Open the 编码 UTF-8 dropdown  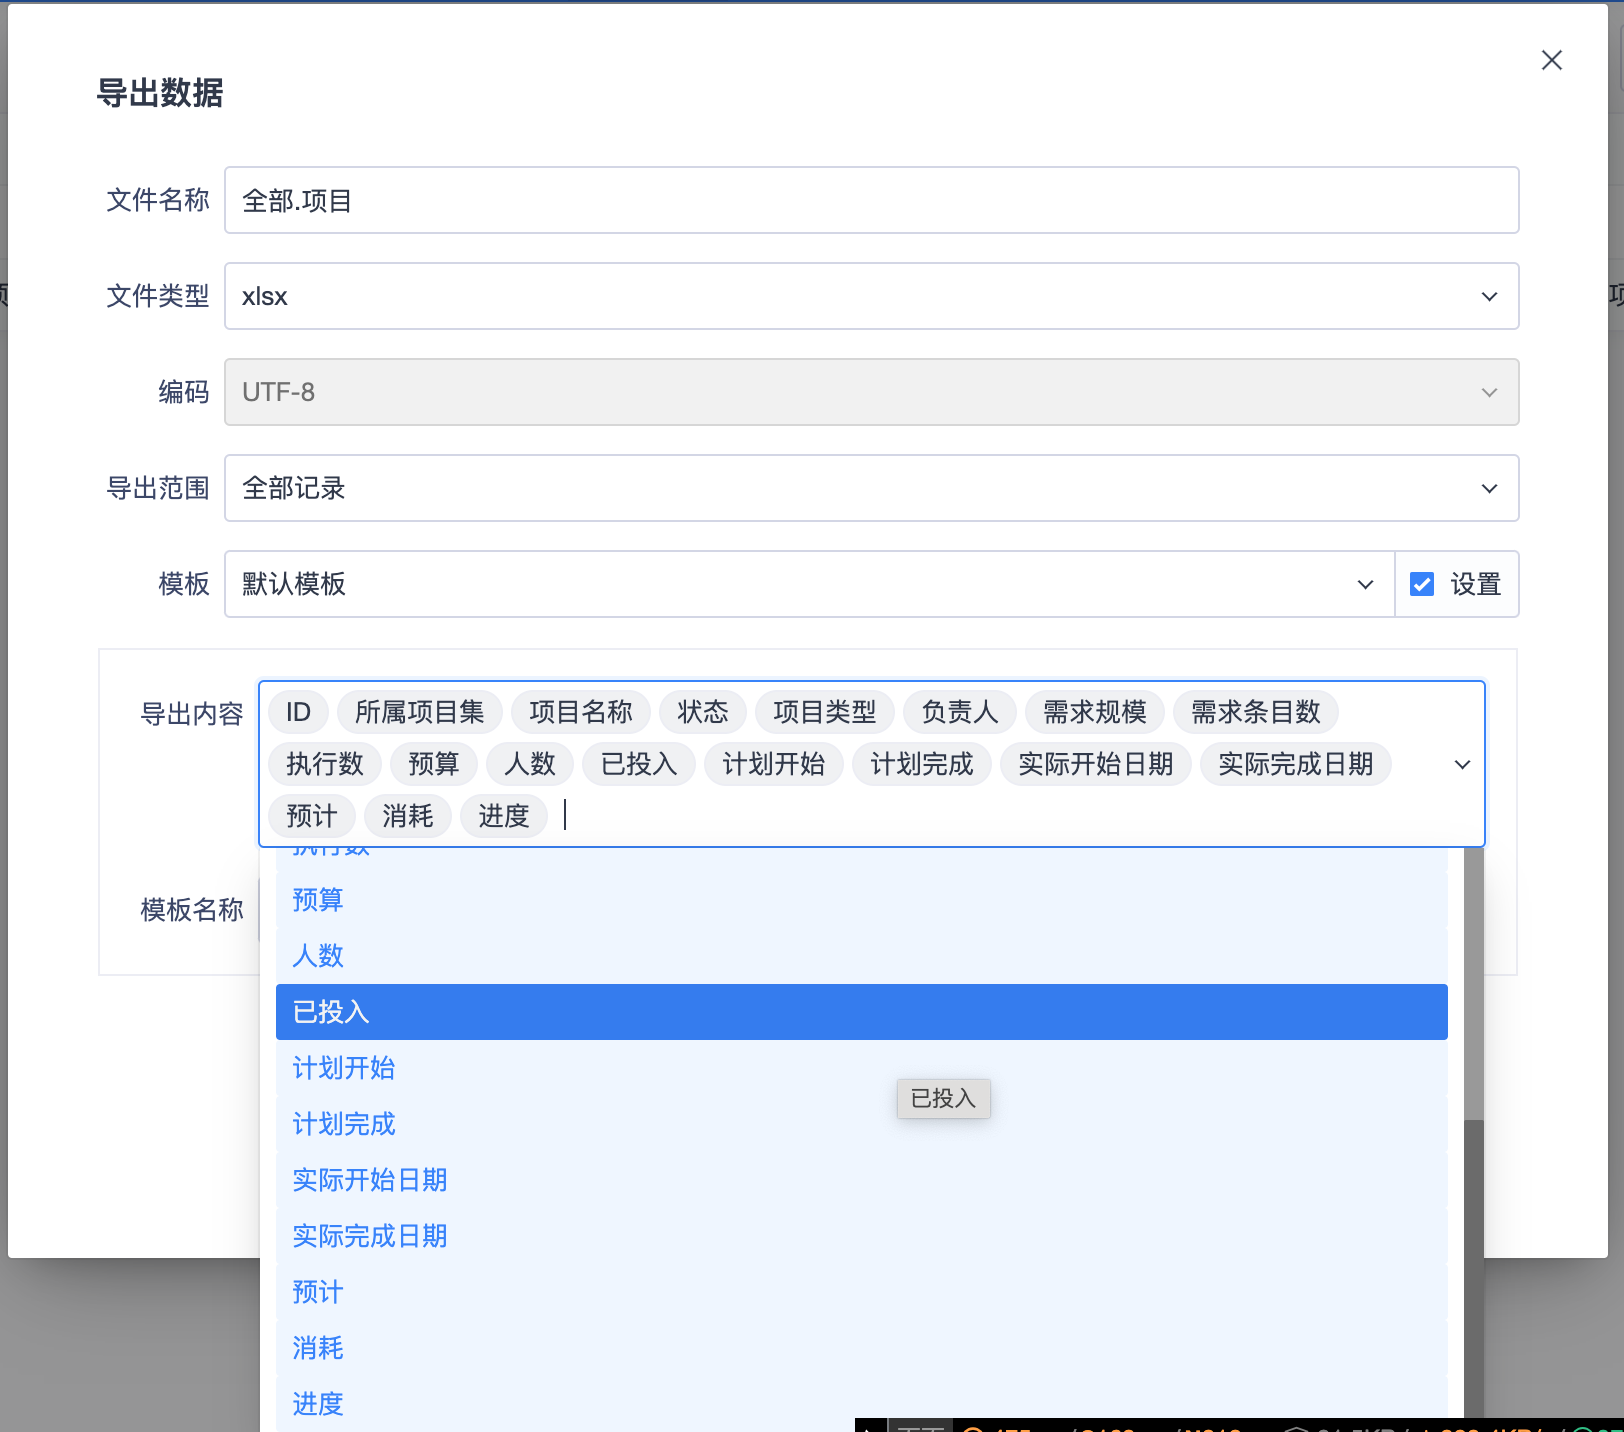tap(871, 392)
